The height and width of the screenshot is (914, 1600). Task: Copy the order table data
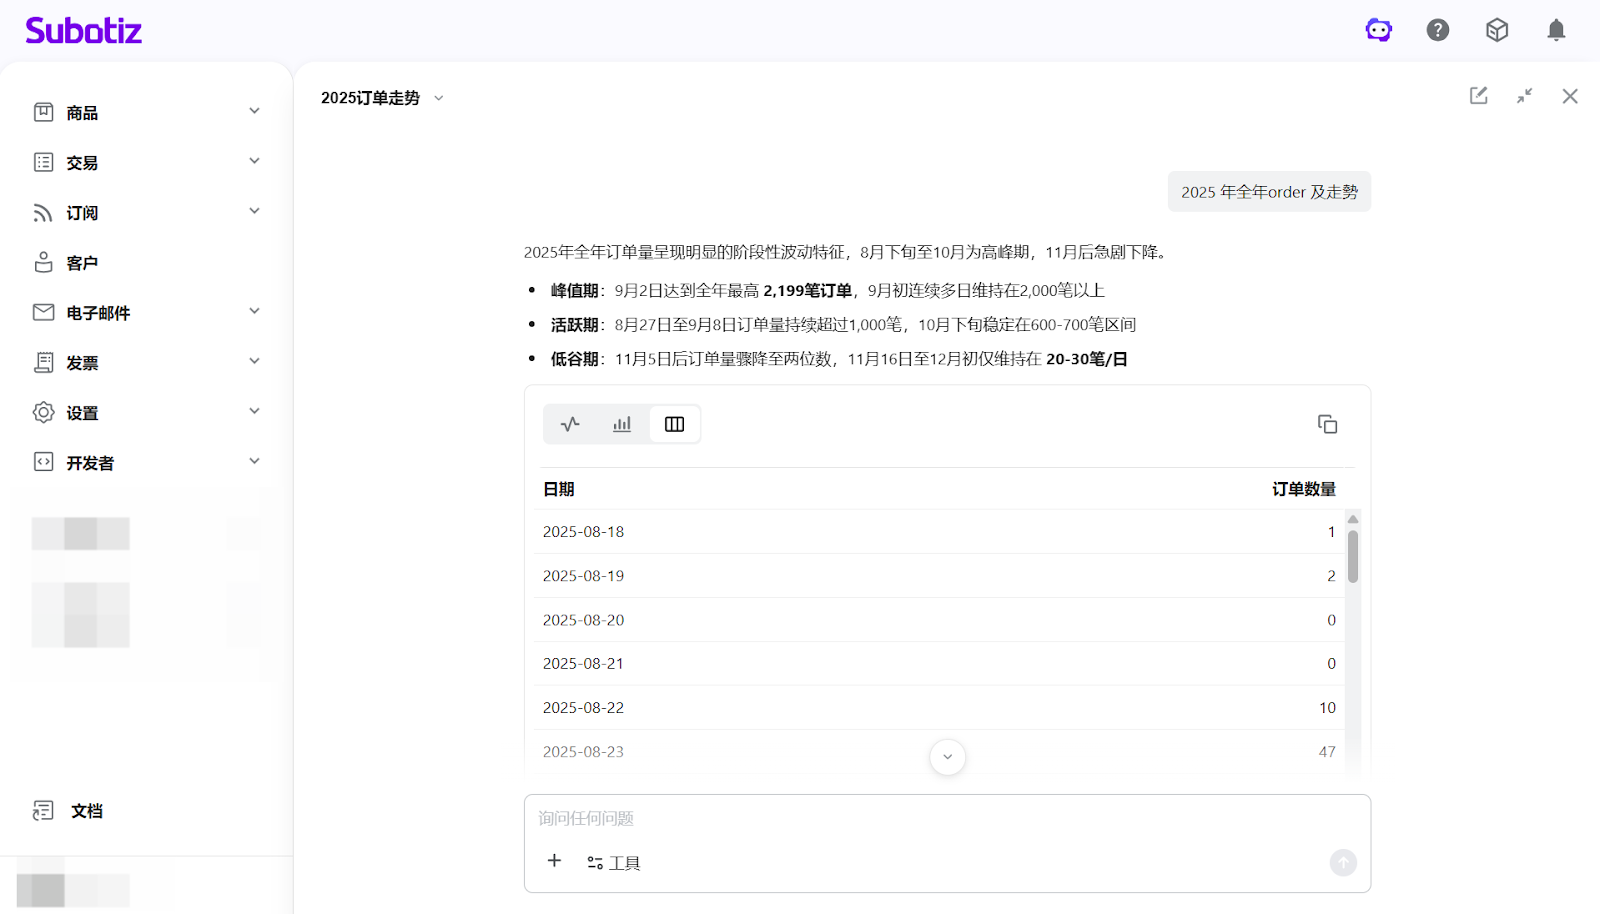1327,424
